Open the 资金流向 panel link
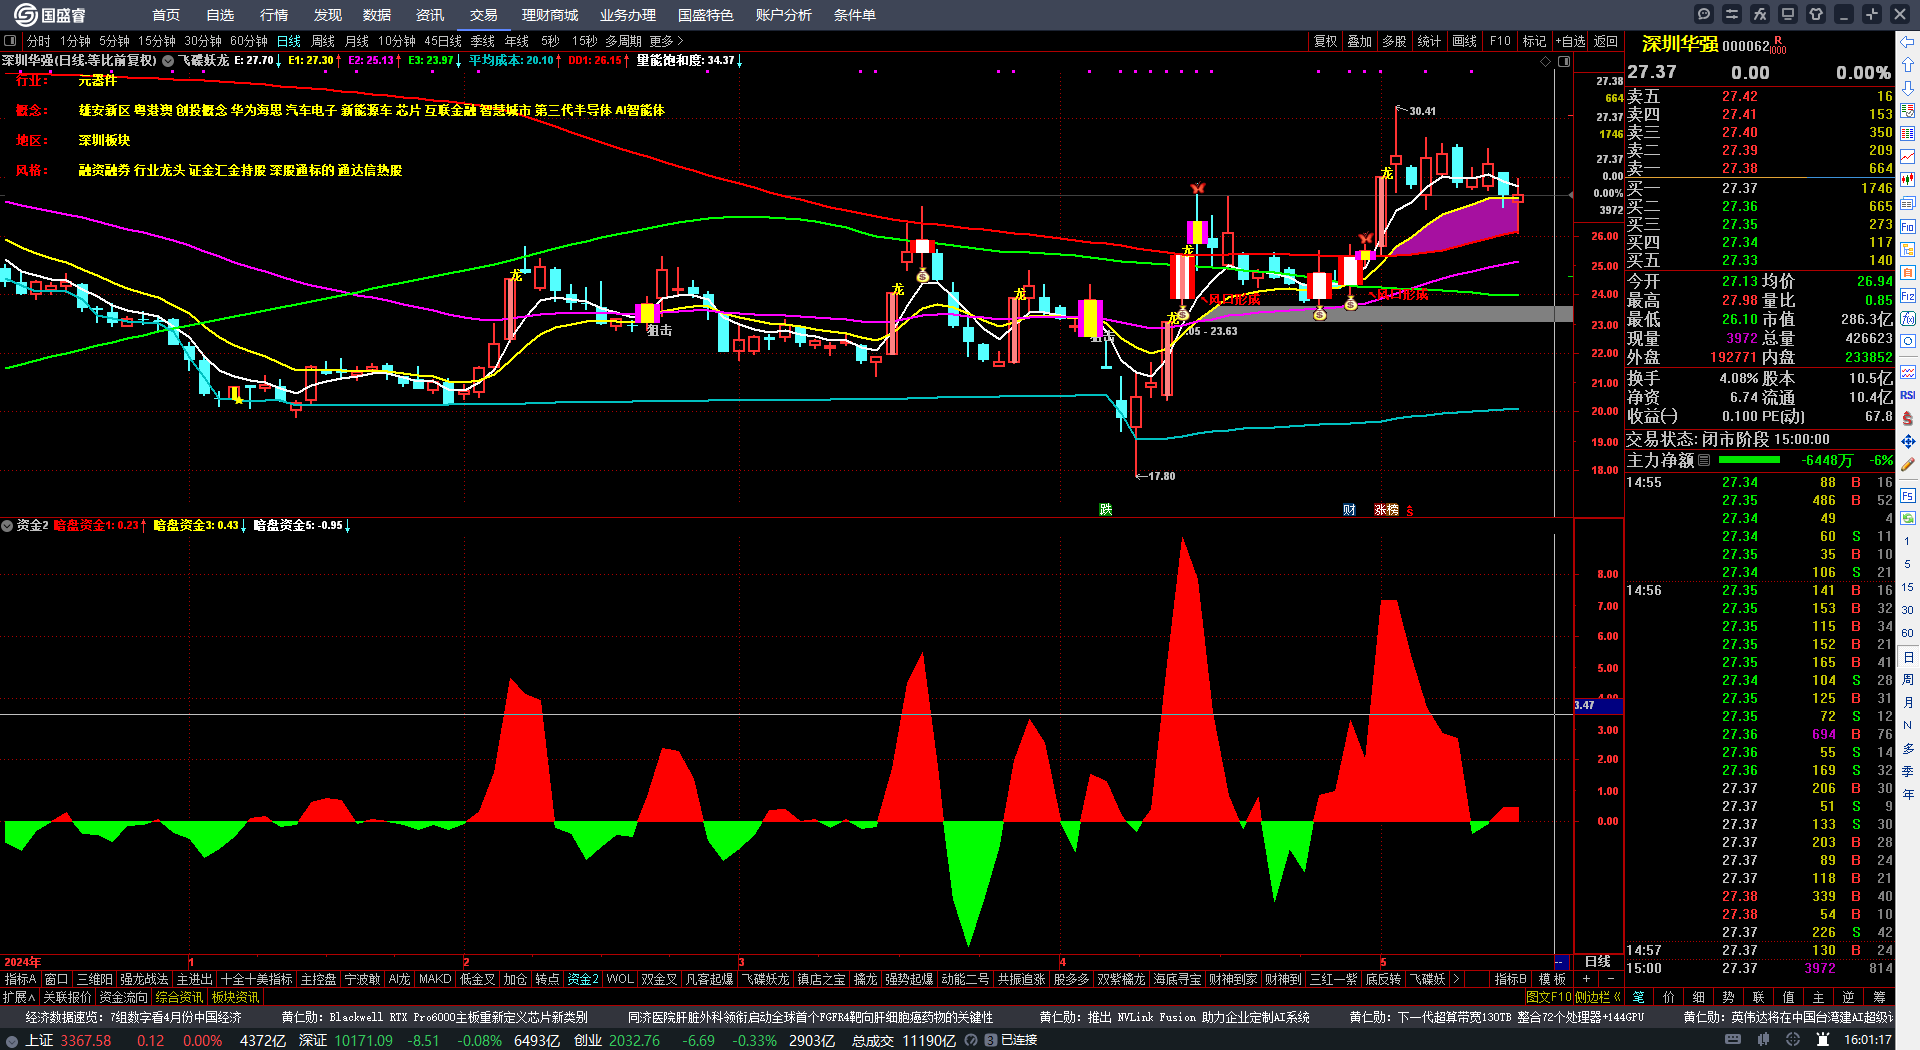 point(123,997)
